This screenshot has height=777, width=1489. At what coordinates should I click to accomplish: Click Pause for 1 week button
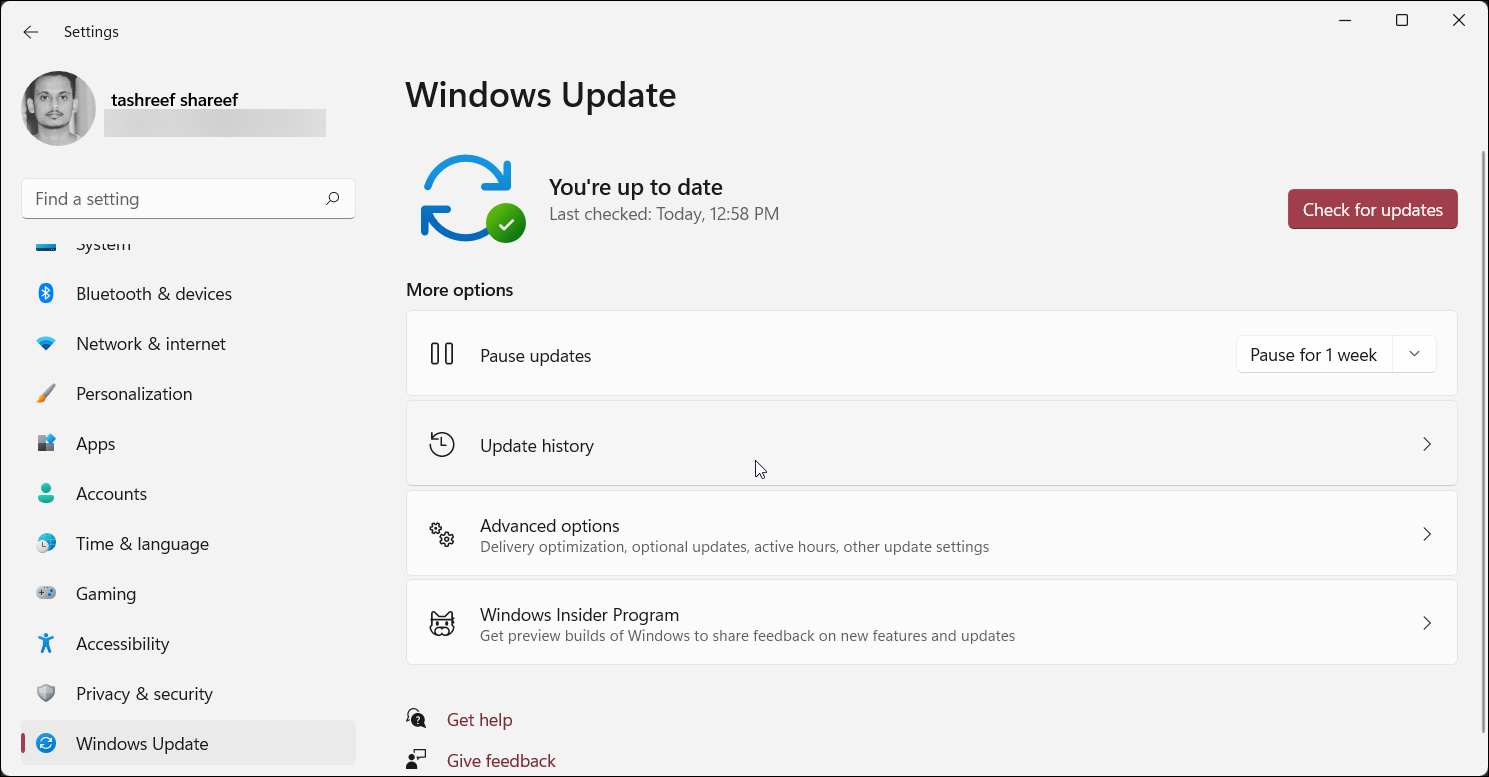[x=1313, y=354]
